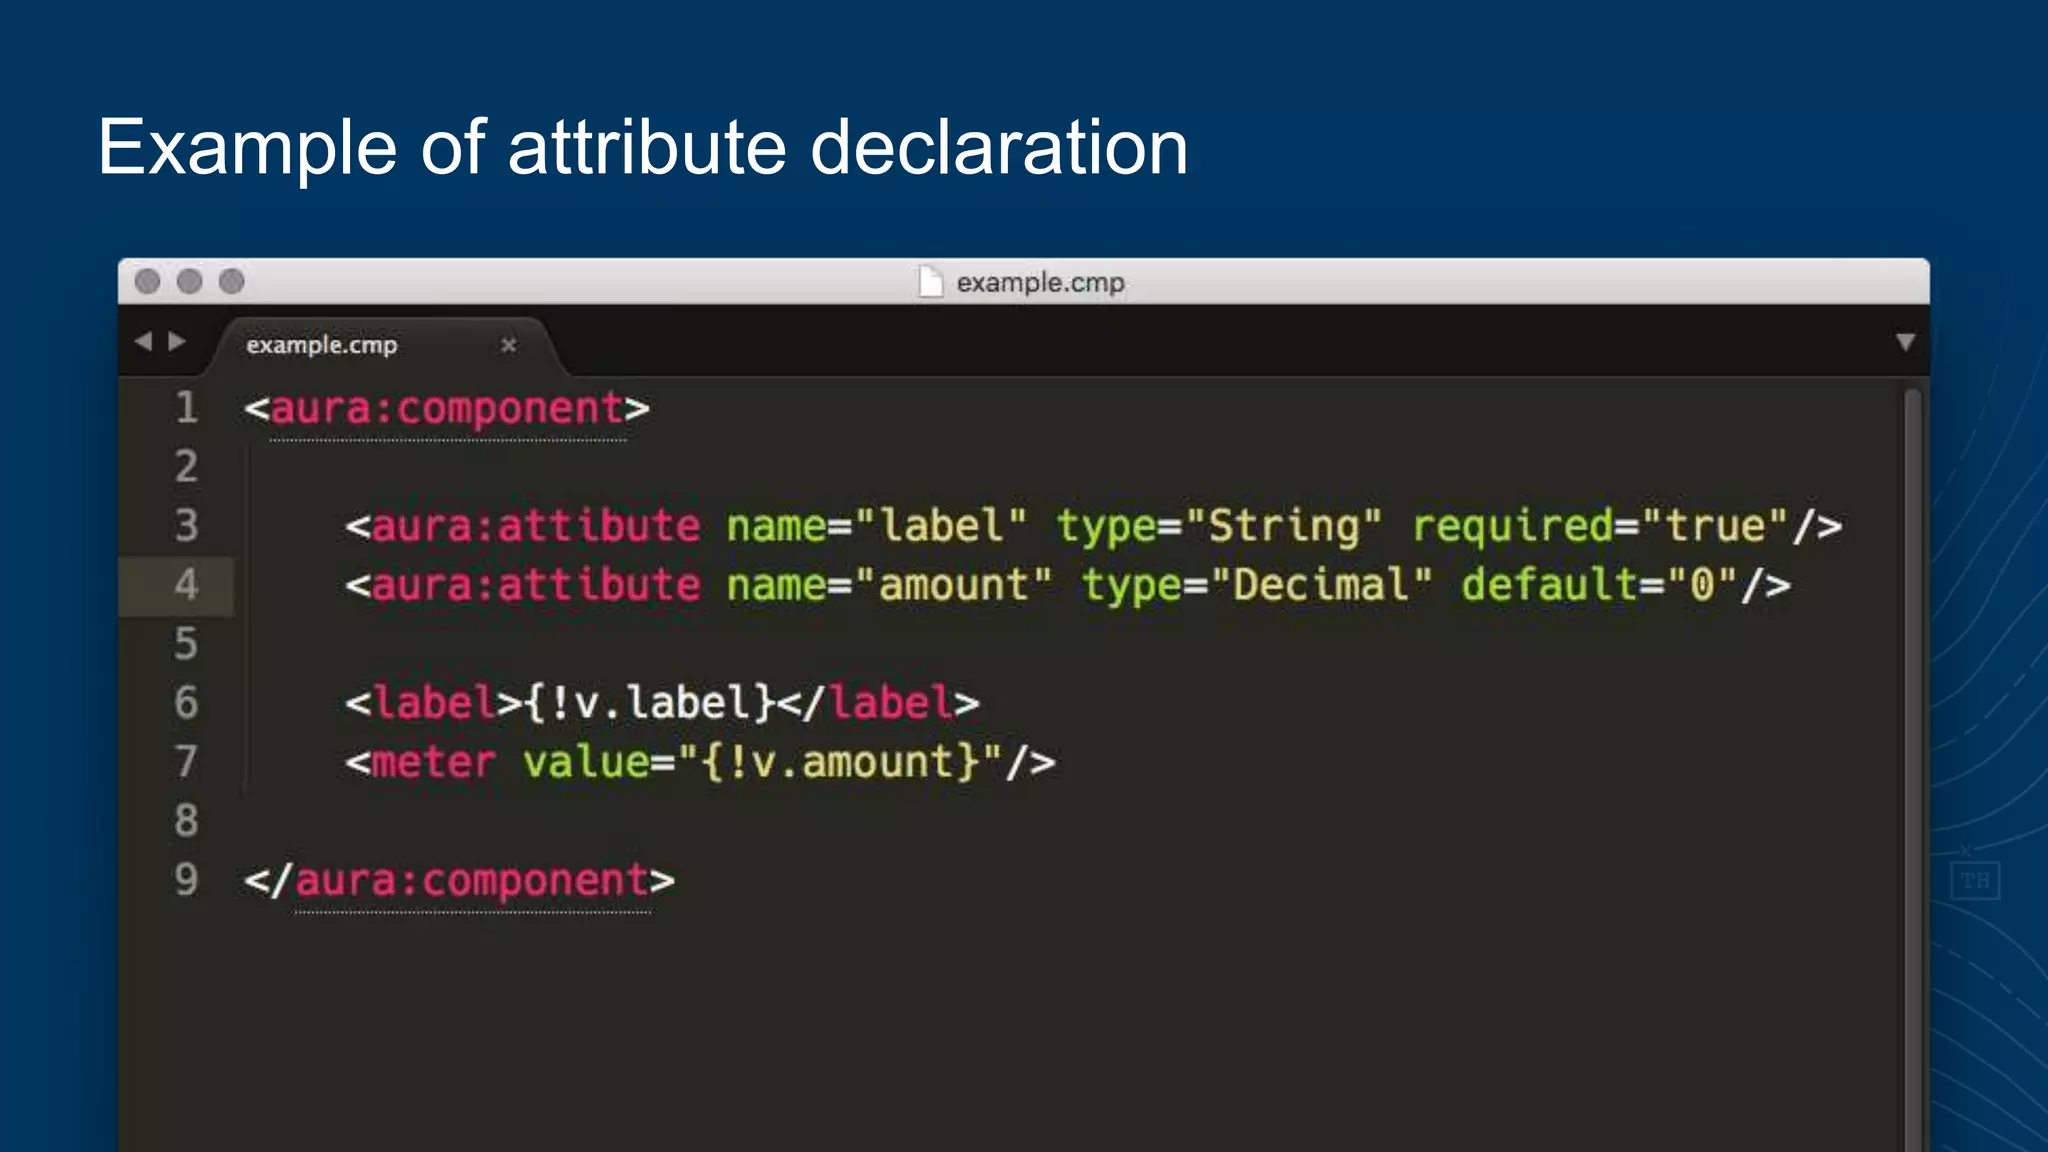This screenshot has height=1152, width=2048.
Task: Click name="label" attribute text
Action: (877, 526)
